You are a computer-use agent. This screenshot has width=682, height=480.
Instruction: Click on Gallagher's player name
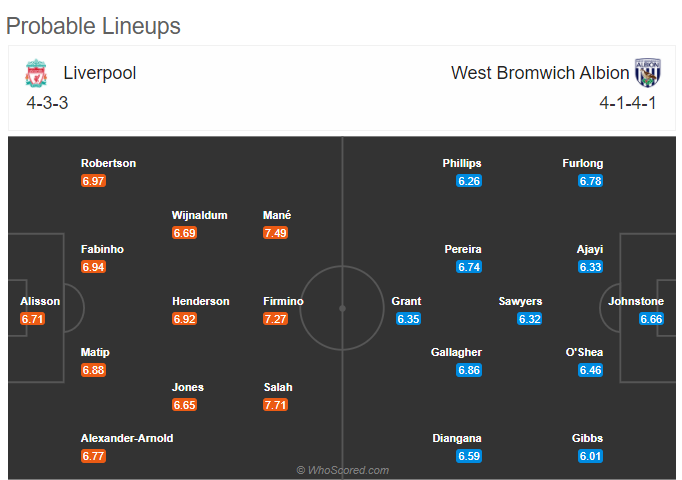coord(456,352)
